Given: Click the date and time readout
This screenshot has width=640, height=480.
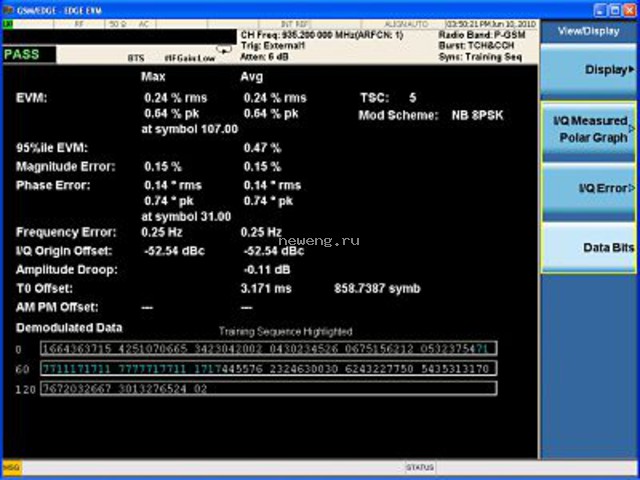Looking at the screenshot, I should [x=491, y=24].
